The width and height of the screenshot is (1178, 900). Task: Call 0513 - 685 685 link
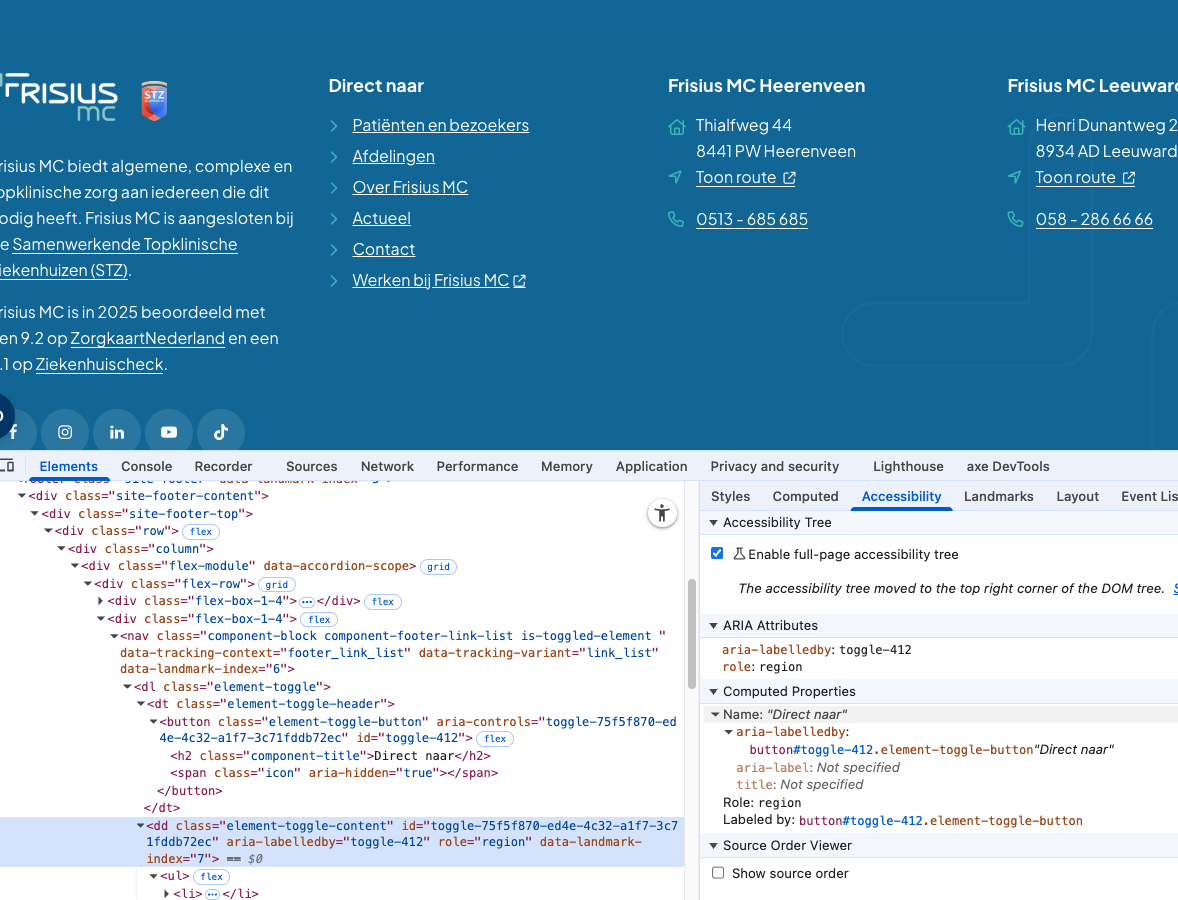tap(752, 219)
